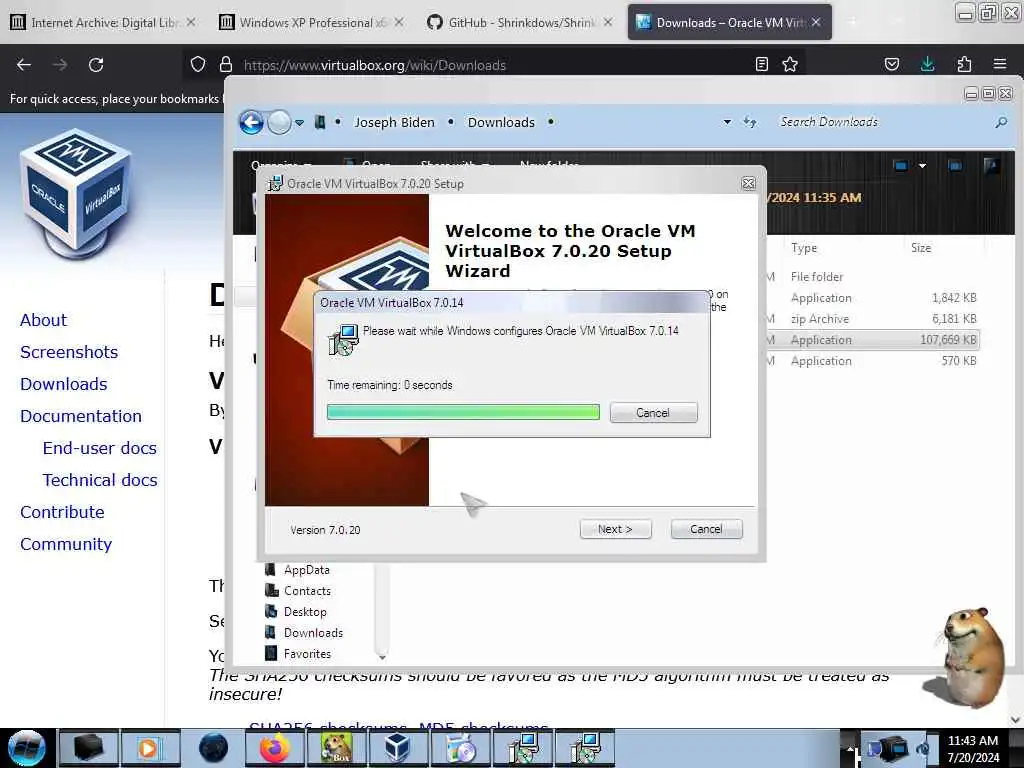Screen dimensions: 1024x768
Task: Go forward in the Downloads explorer window
Action: click(x=280, y=122)
